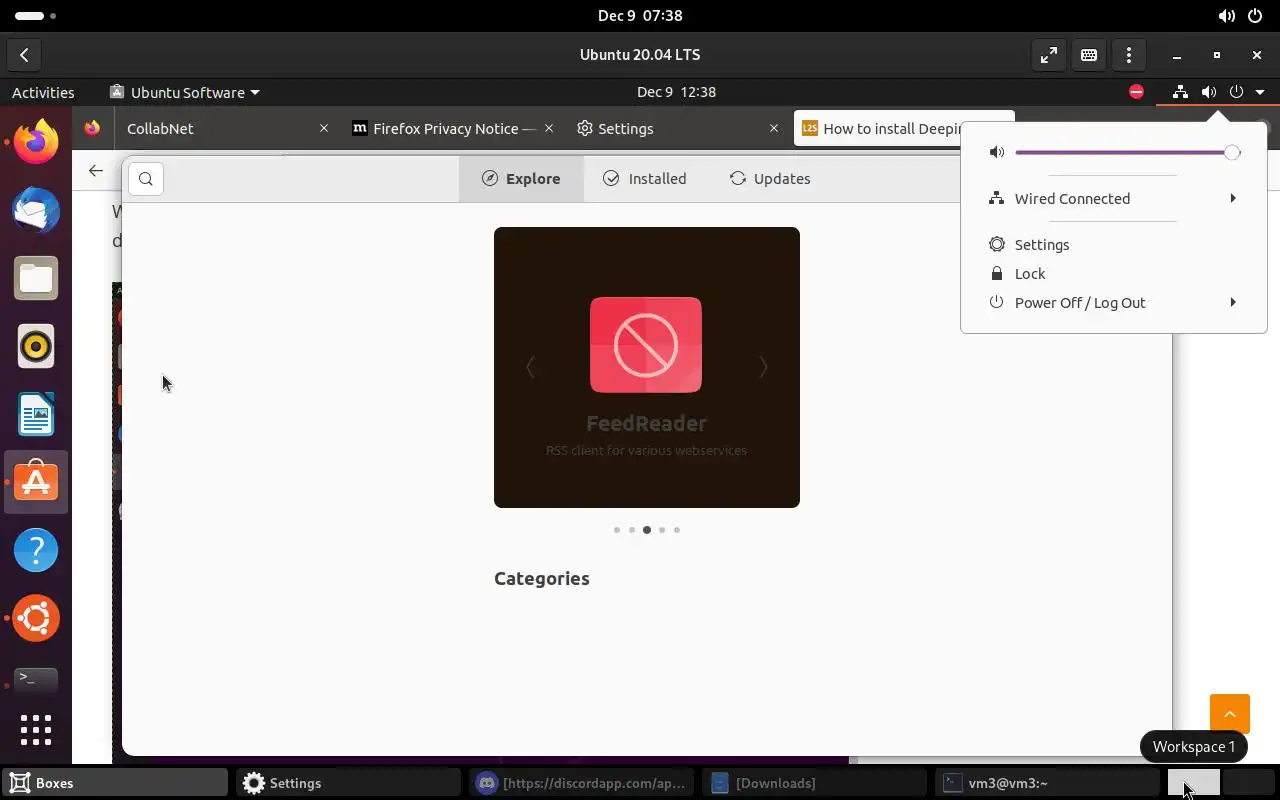Switch to the Updates tab
The width and height of the screenshot is (1280, 800).
pyautogui.click(x=770, y=179)
